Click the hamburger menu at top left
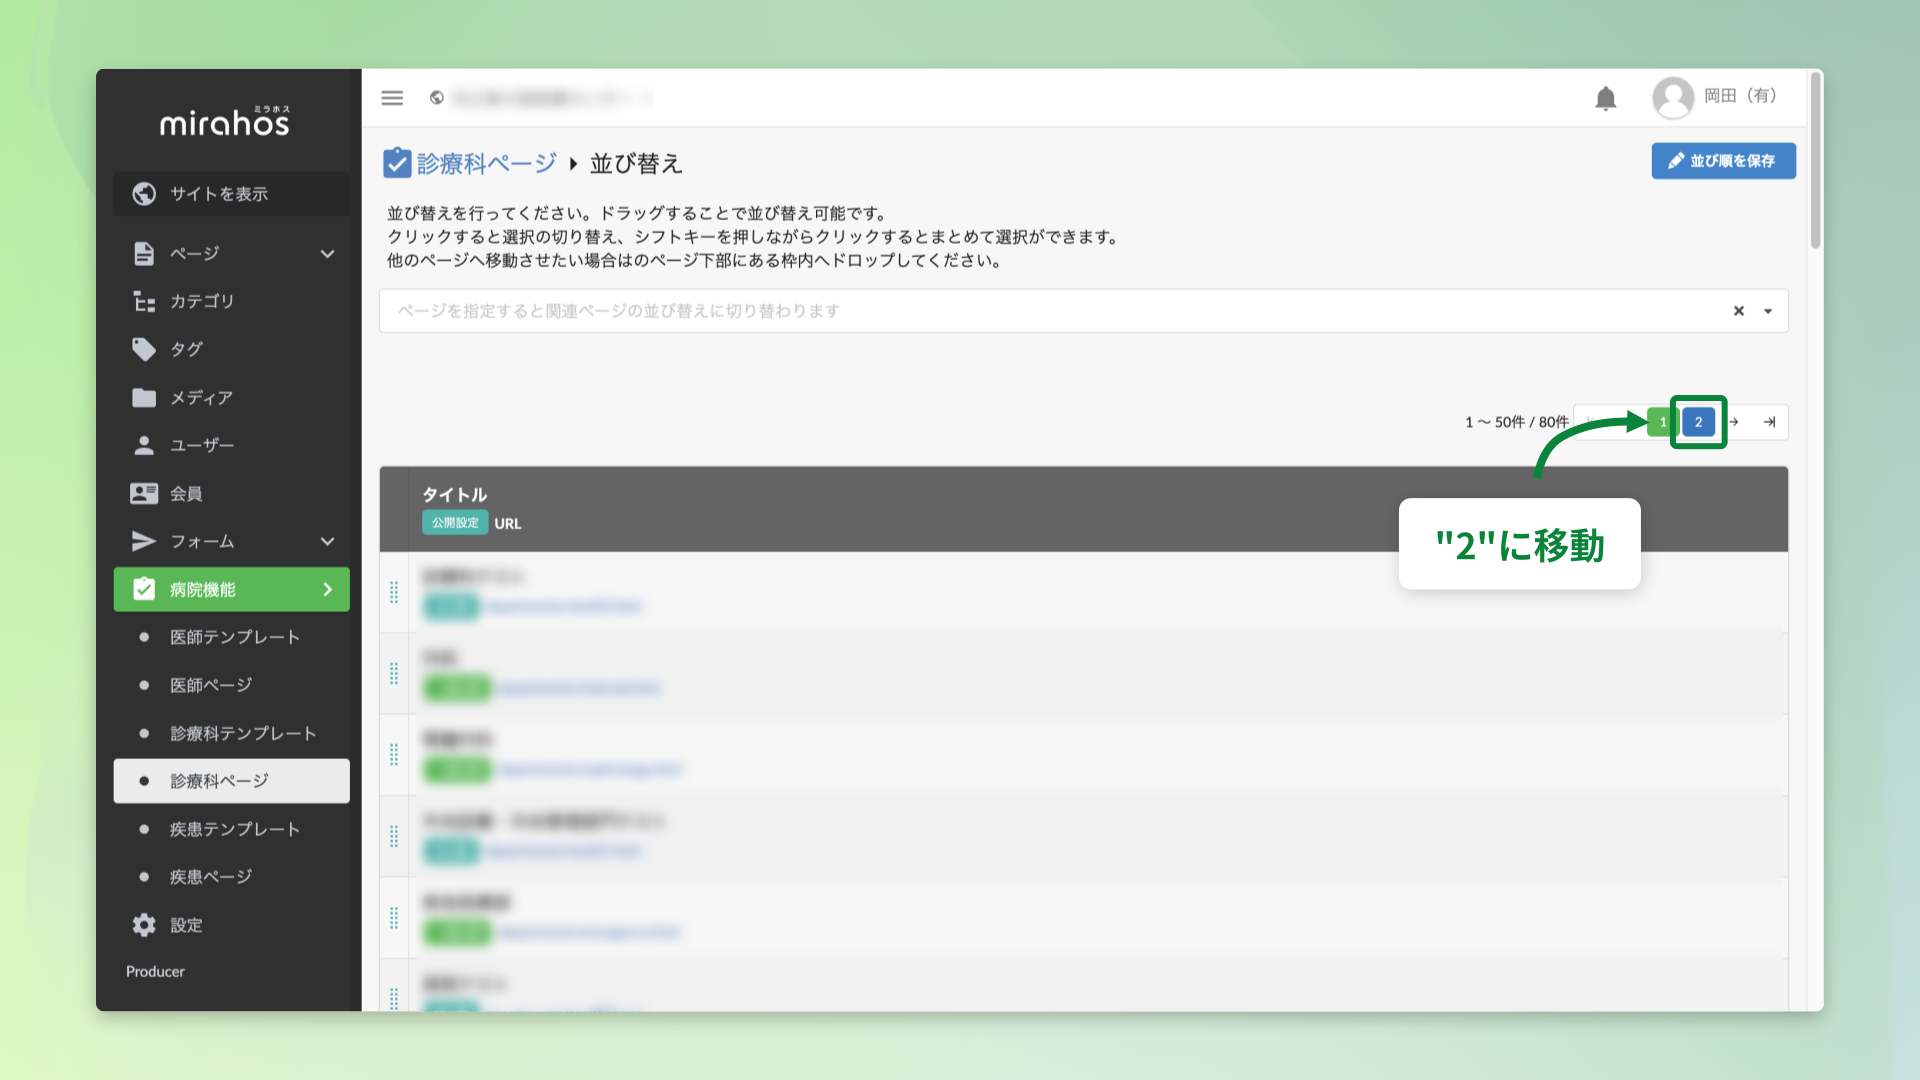 pyautogui.click(x=391, y=97)
